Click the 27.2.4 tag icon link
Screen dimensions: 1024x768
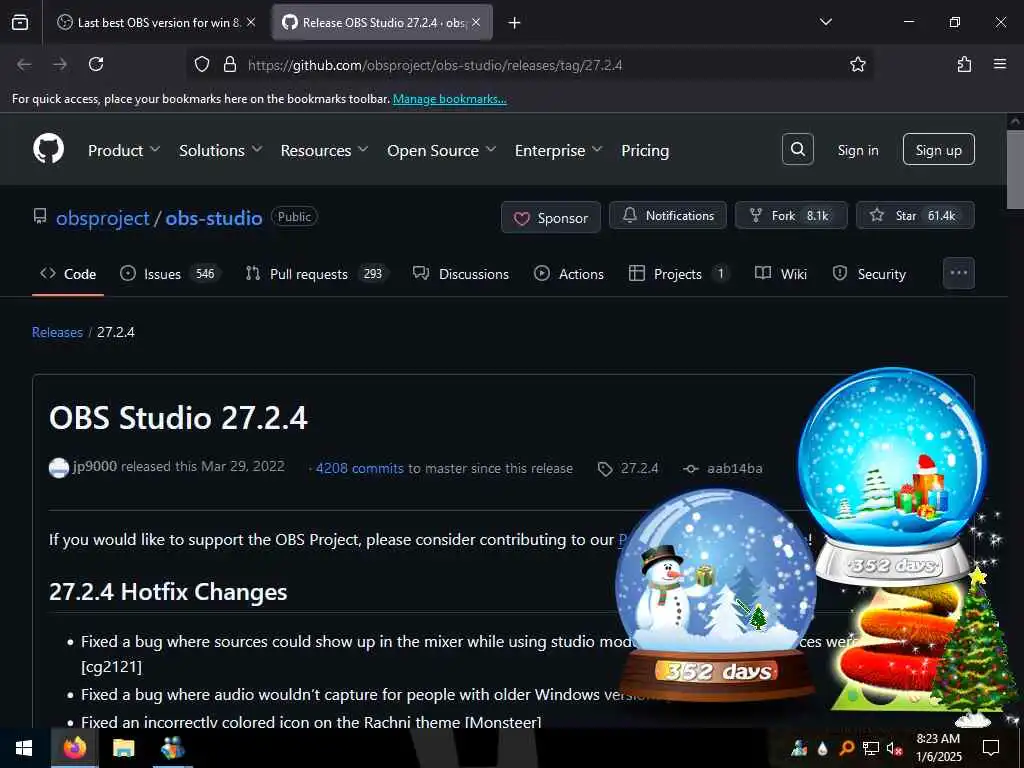[628, 468]
